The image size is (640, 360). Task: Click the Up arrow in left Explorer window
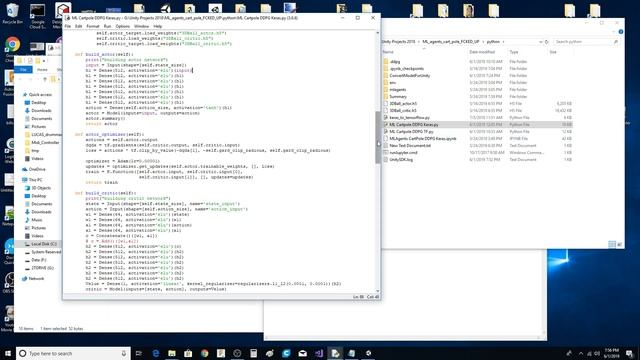45,79
